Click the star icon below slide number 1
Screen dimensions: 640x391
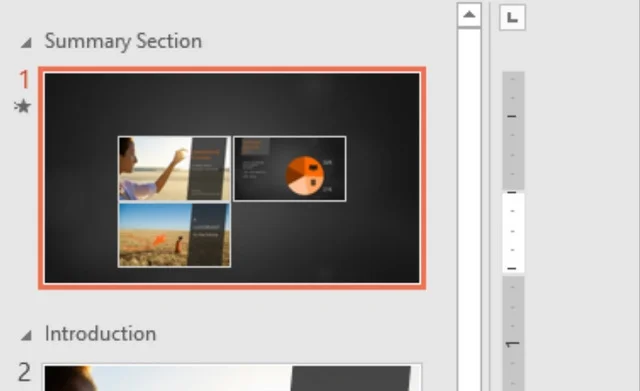click(22, 106)
